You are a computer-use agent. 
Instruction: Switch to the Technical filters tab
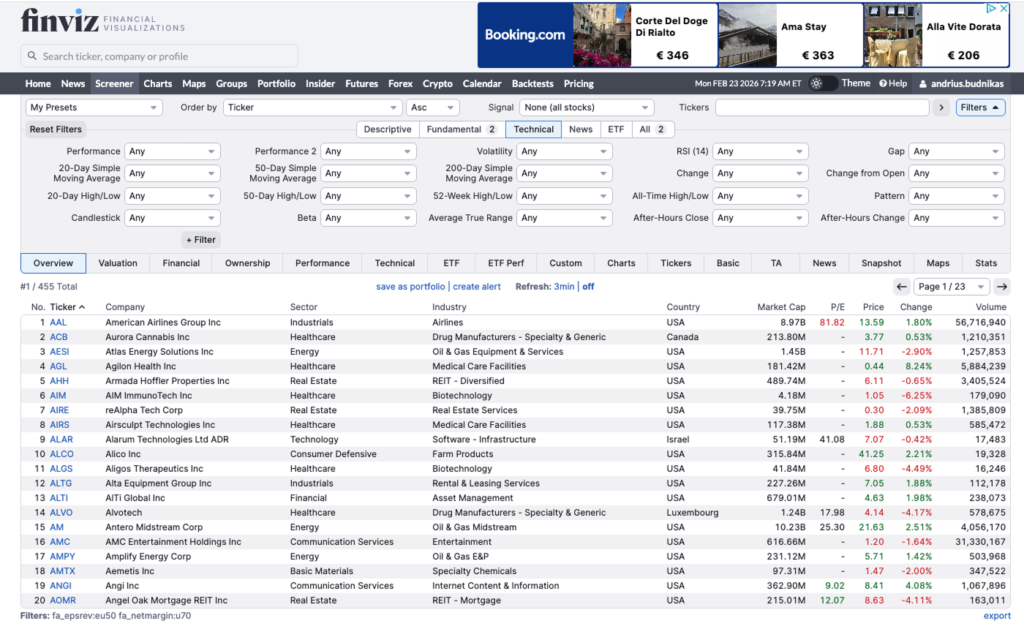click(x=533, y=129)
